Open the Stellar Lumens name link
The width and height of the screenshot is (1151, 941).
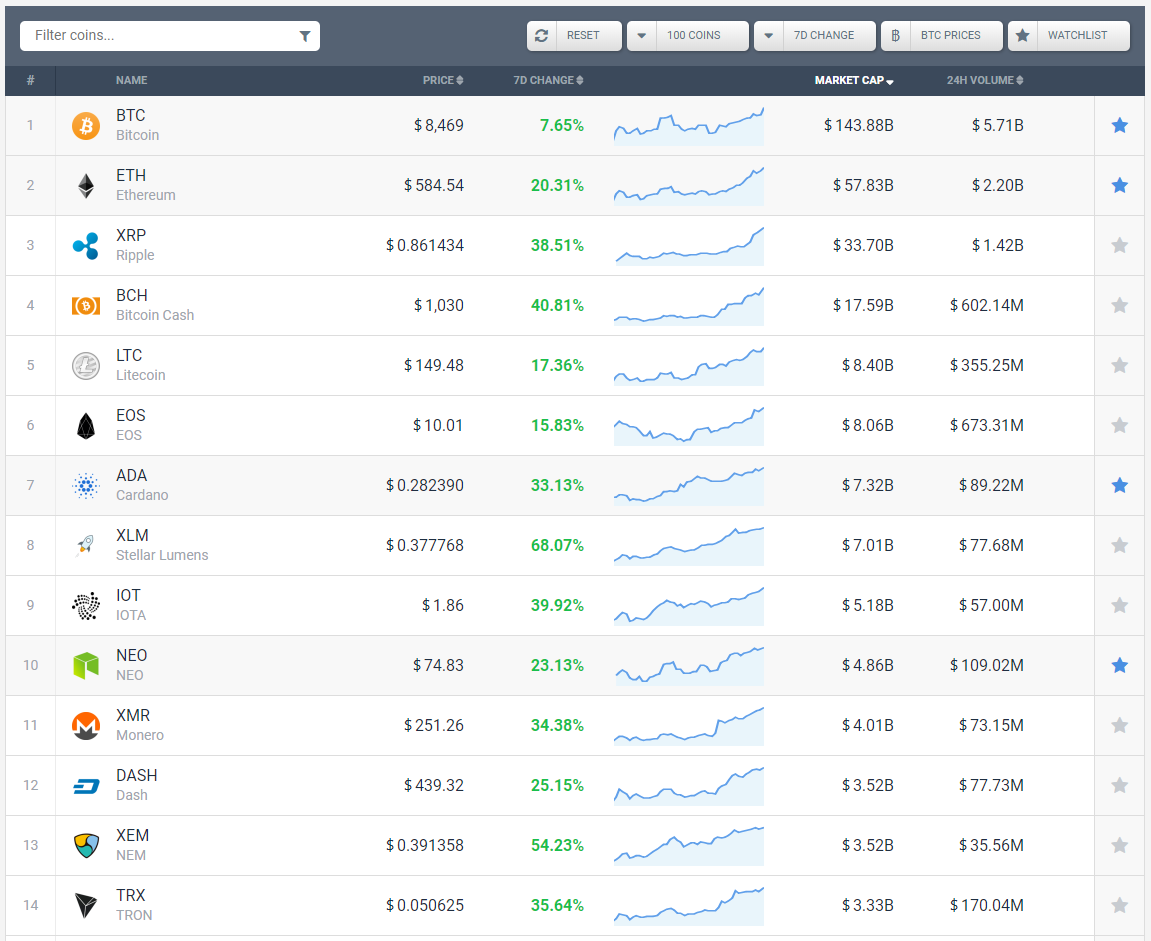click(161, 556)
